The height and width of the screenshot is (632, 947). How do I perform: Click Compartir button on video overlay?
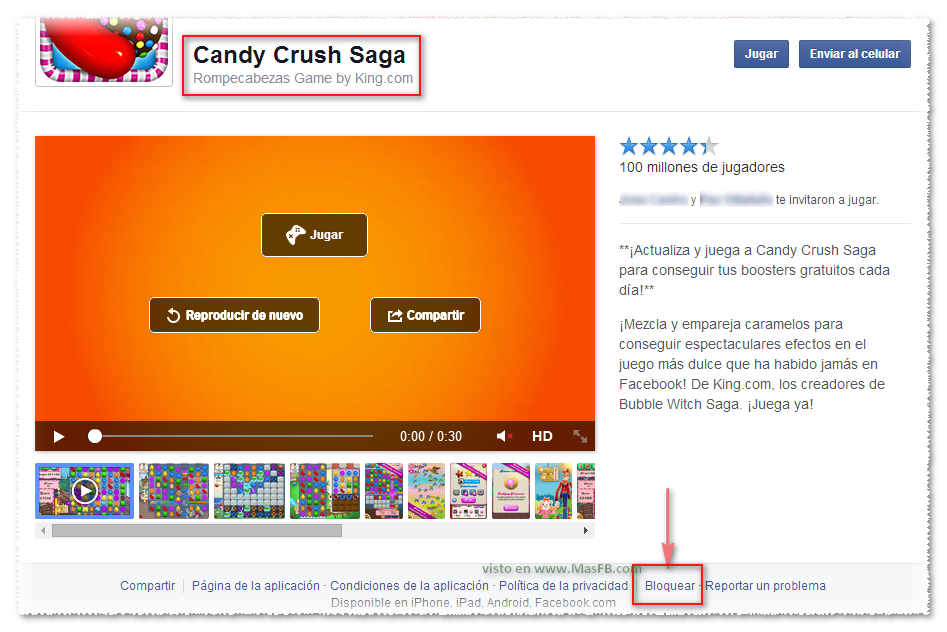pyautogui.click(x=425, y=315)
